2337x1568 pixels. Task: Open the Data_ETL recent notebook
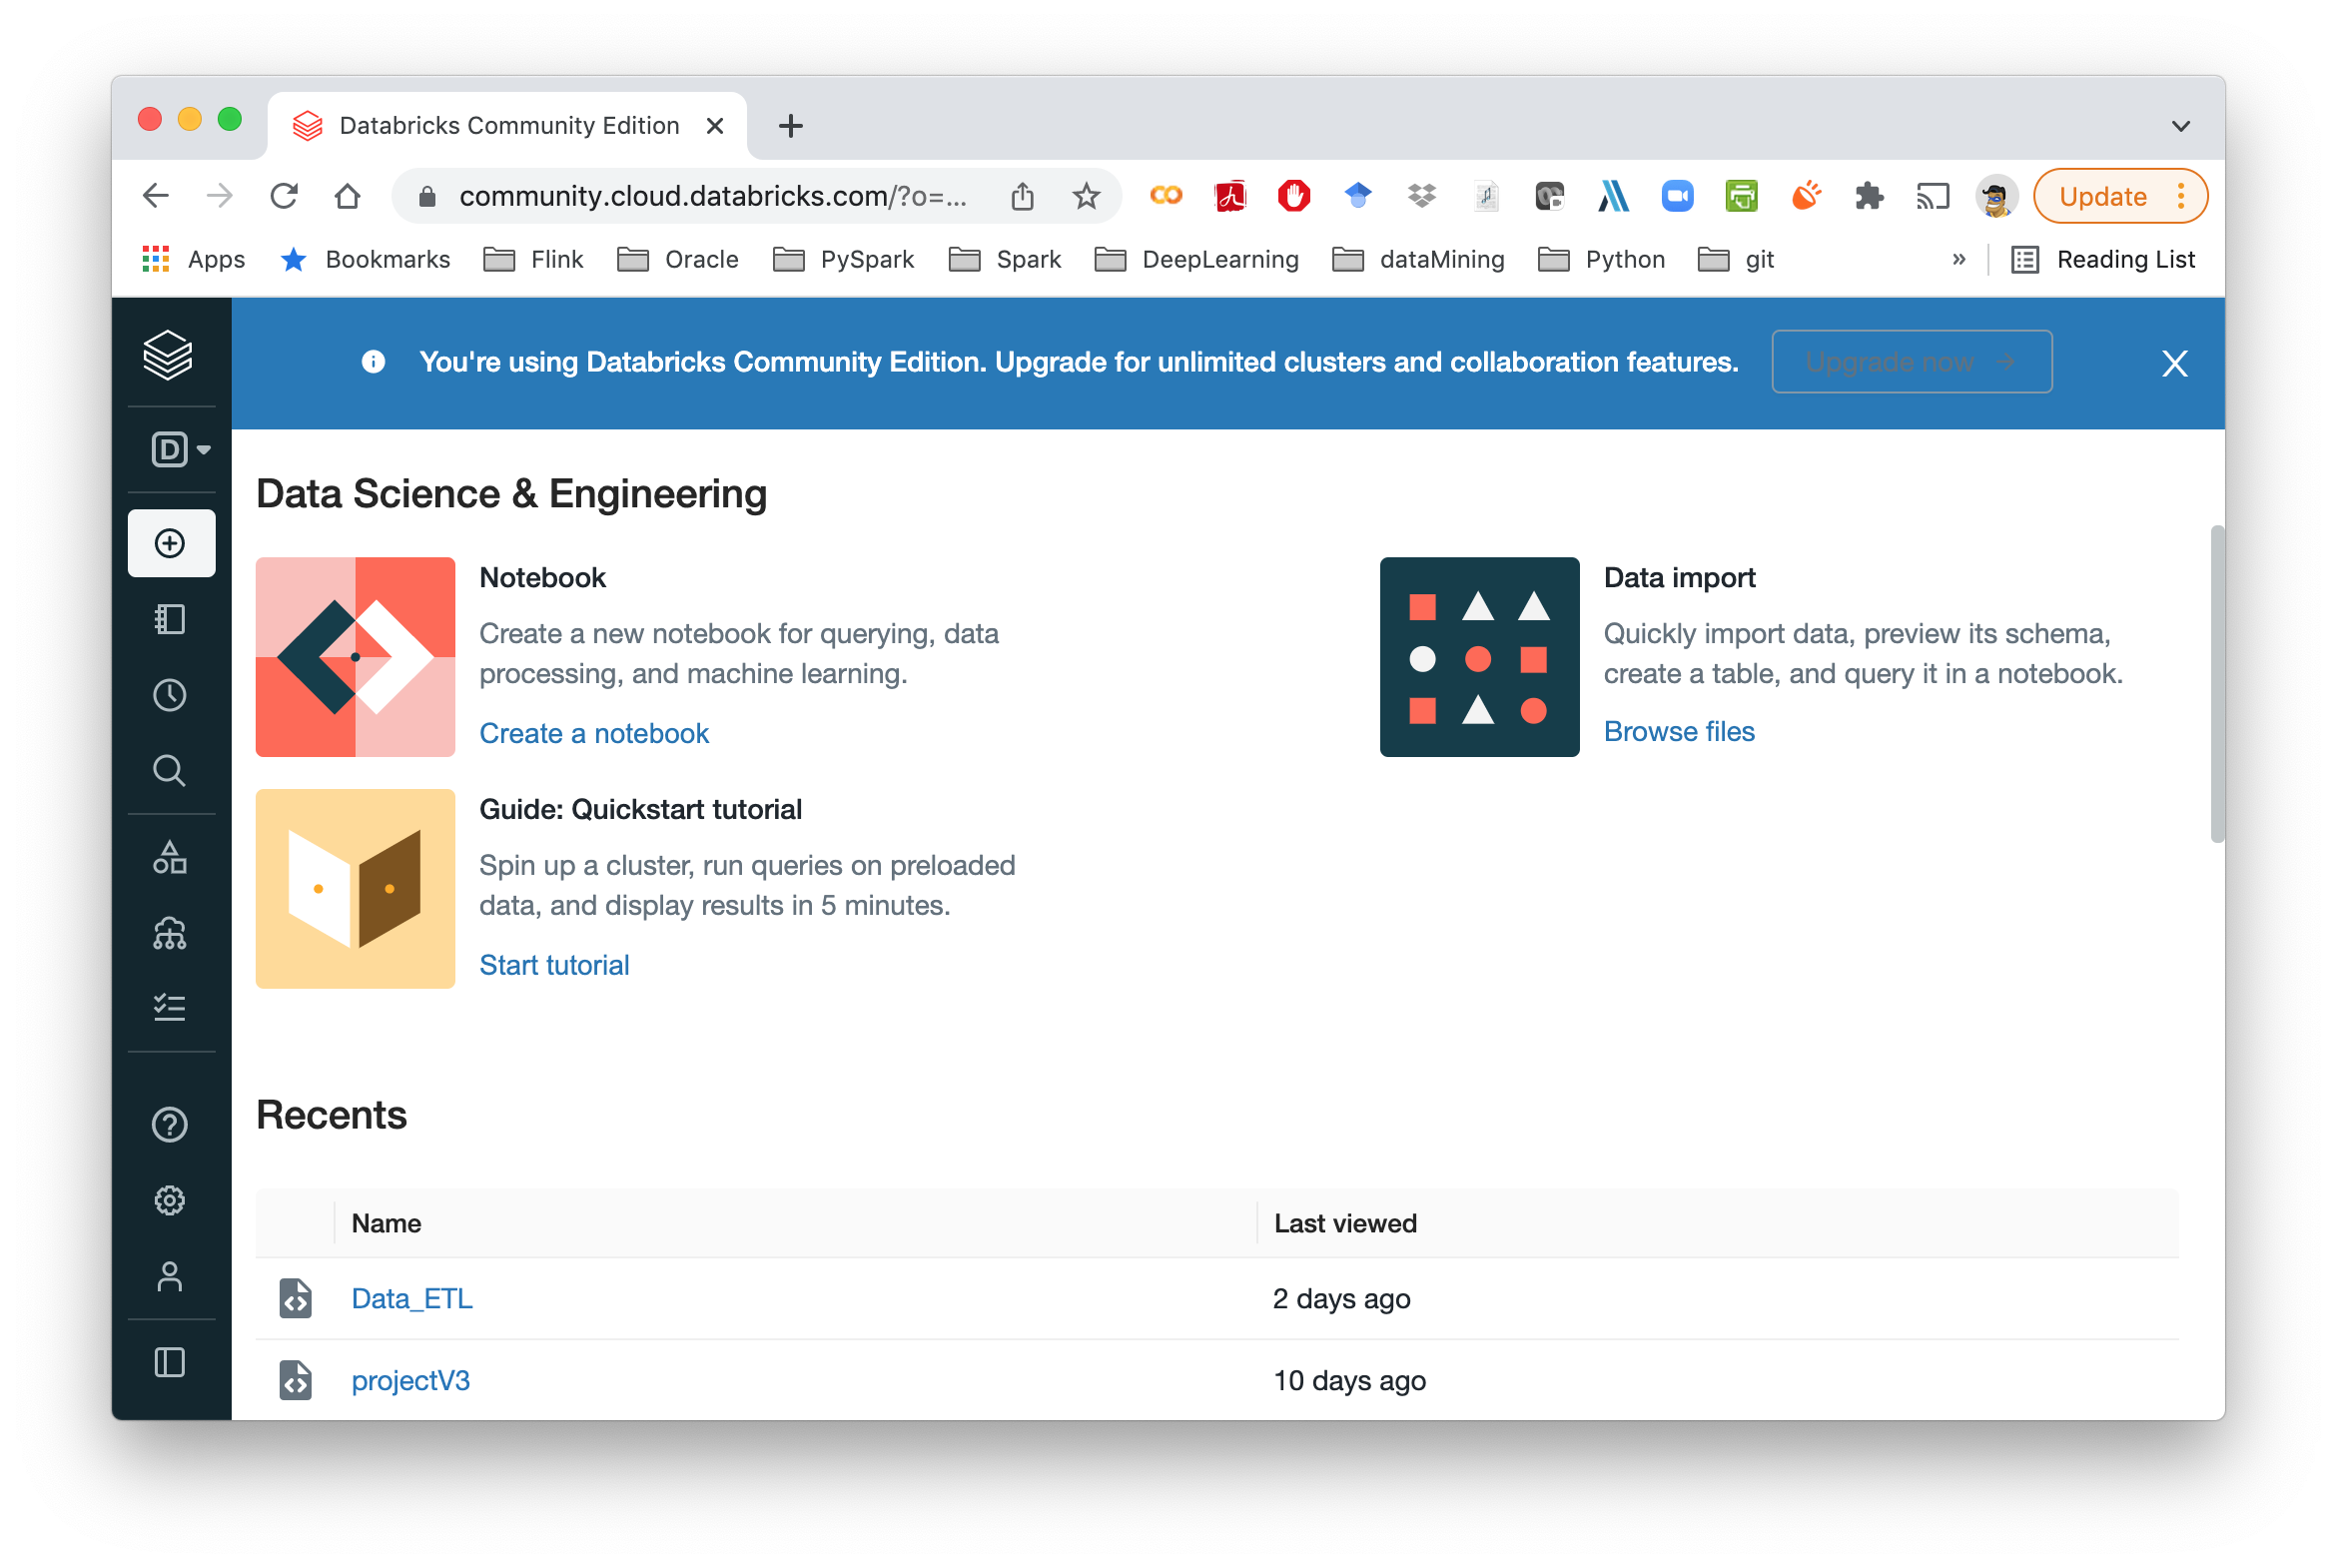pos(412,1298)
